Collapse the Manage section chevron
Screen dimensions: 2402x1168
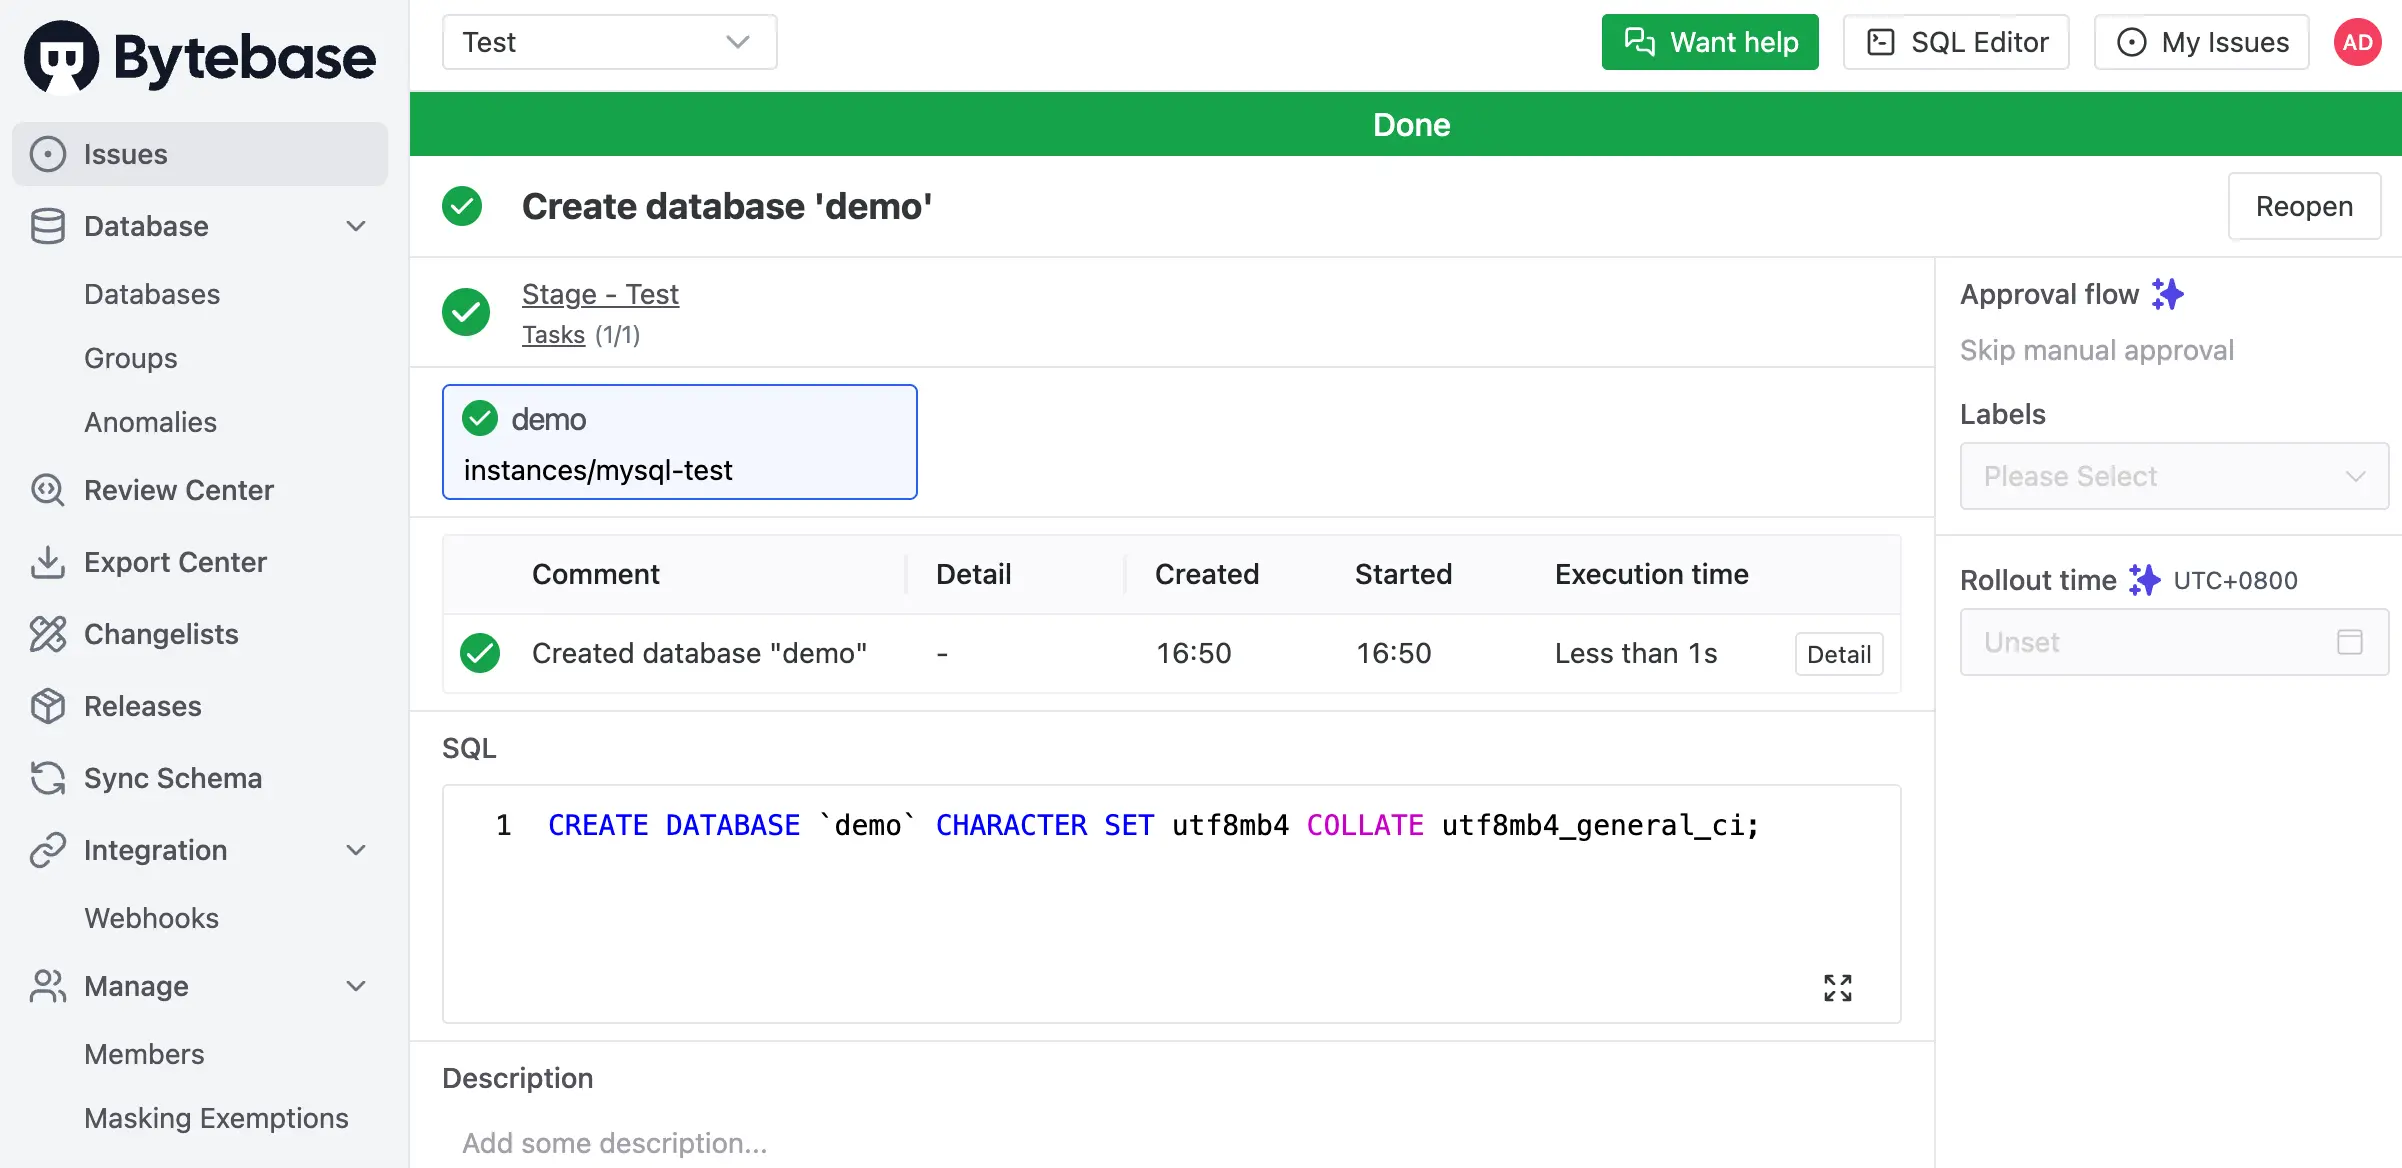tap(356, 986)
